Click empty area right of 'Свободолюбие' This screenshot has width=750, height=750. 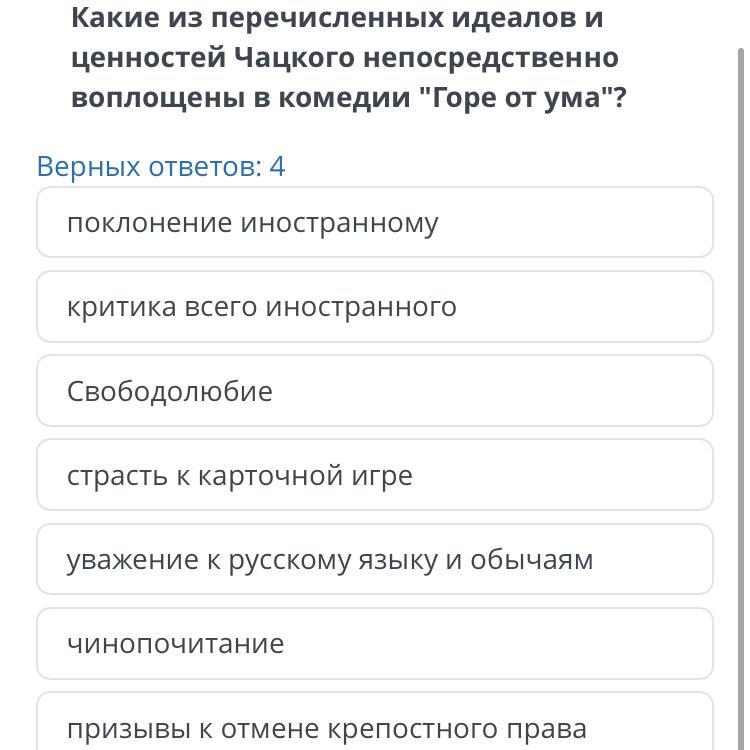tap(493, 391)
